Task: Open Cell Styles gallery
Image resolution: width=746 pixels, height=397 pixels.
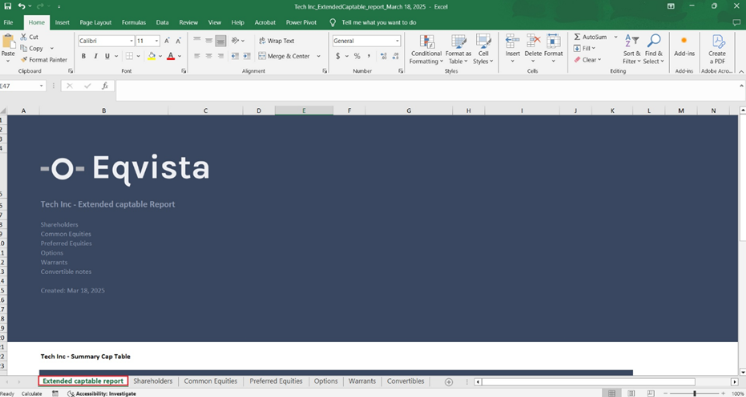Action: point(483,49)
